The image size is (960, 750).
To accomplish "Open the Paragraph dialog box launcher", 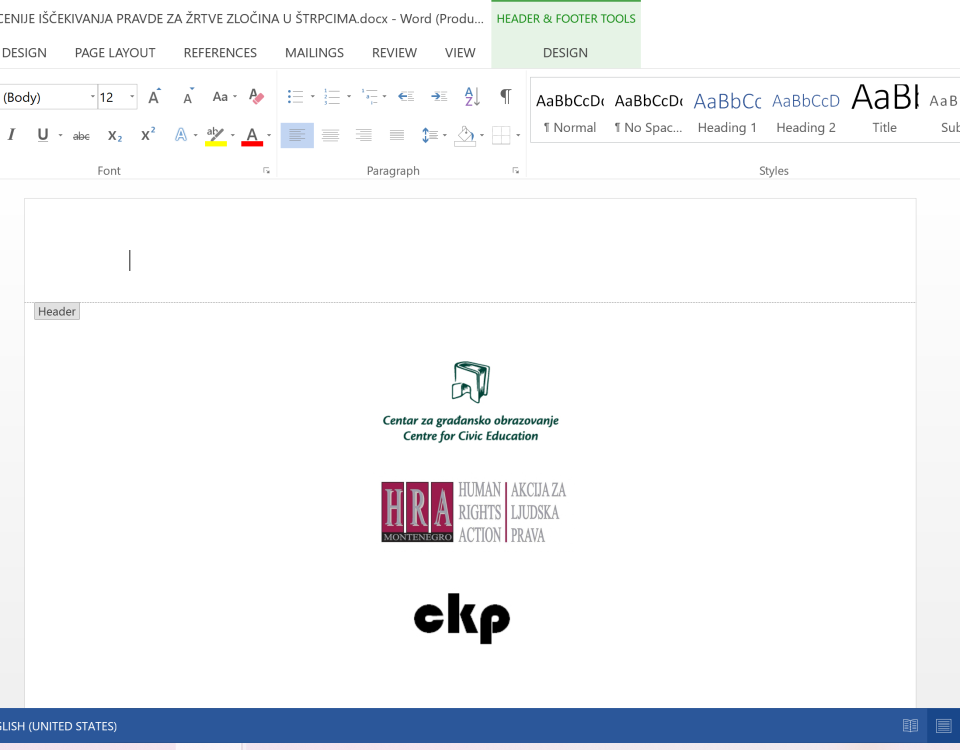I will click(x=516, y=171).
